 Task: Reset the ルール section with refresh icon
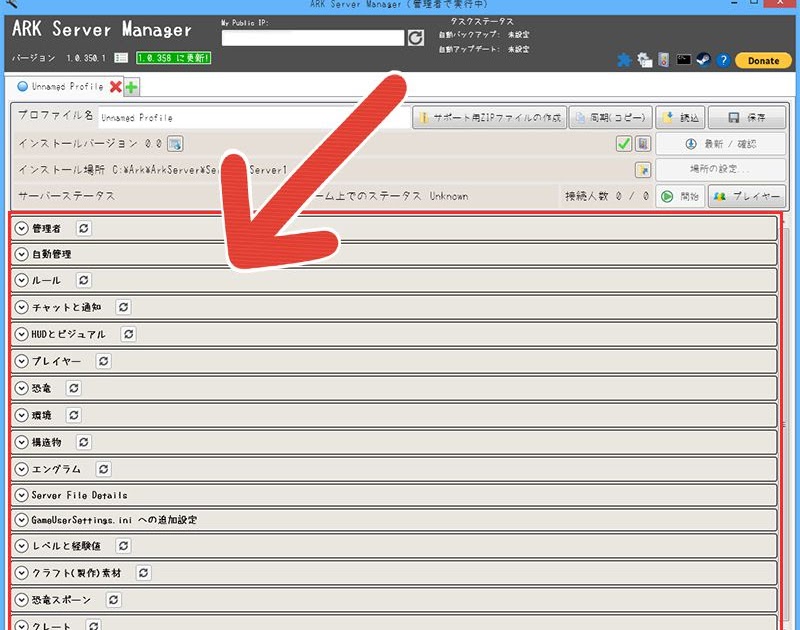point(84,280)
